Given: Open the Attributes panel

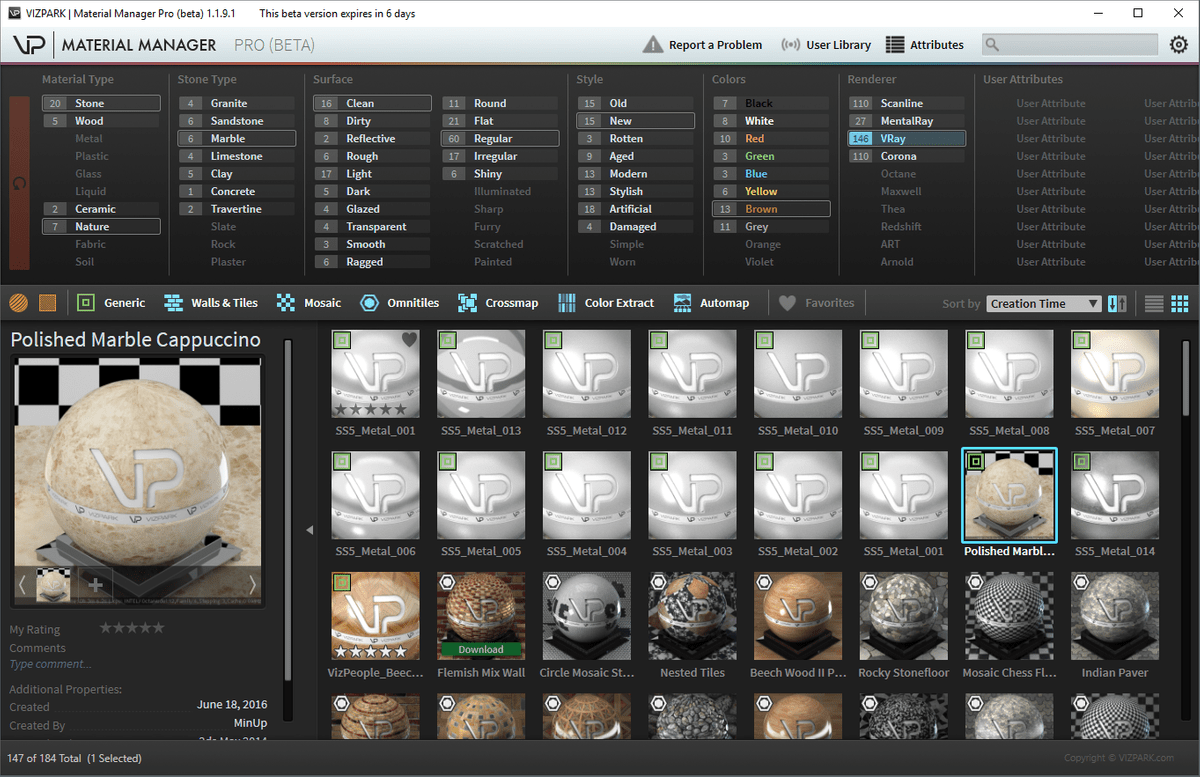Looking at the screenshot, I should coord(925,44).
